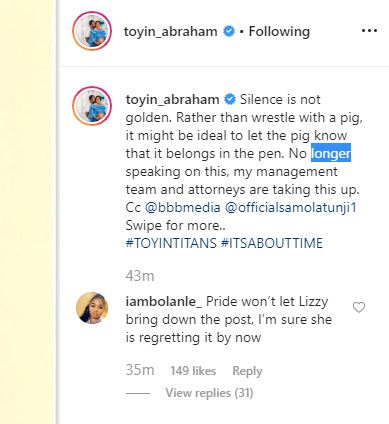
Task: View iambolanle_ profile photo
Action: (x=92, y=308)
